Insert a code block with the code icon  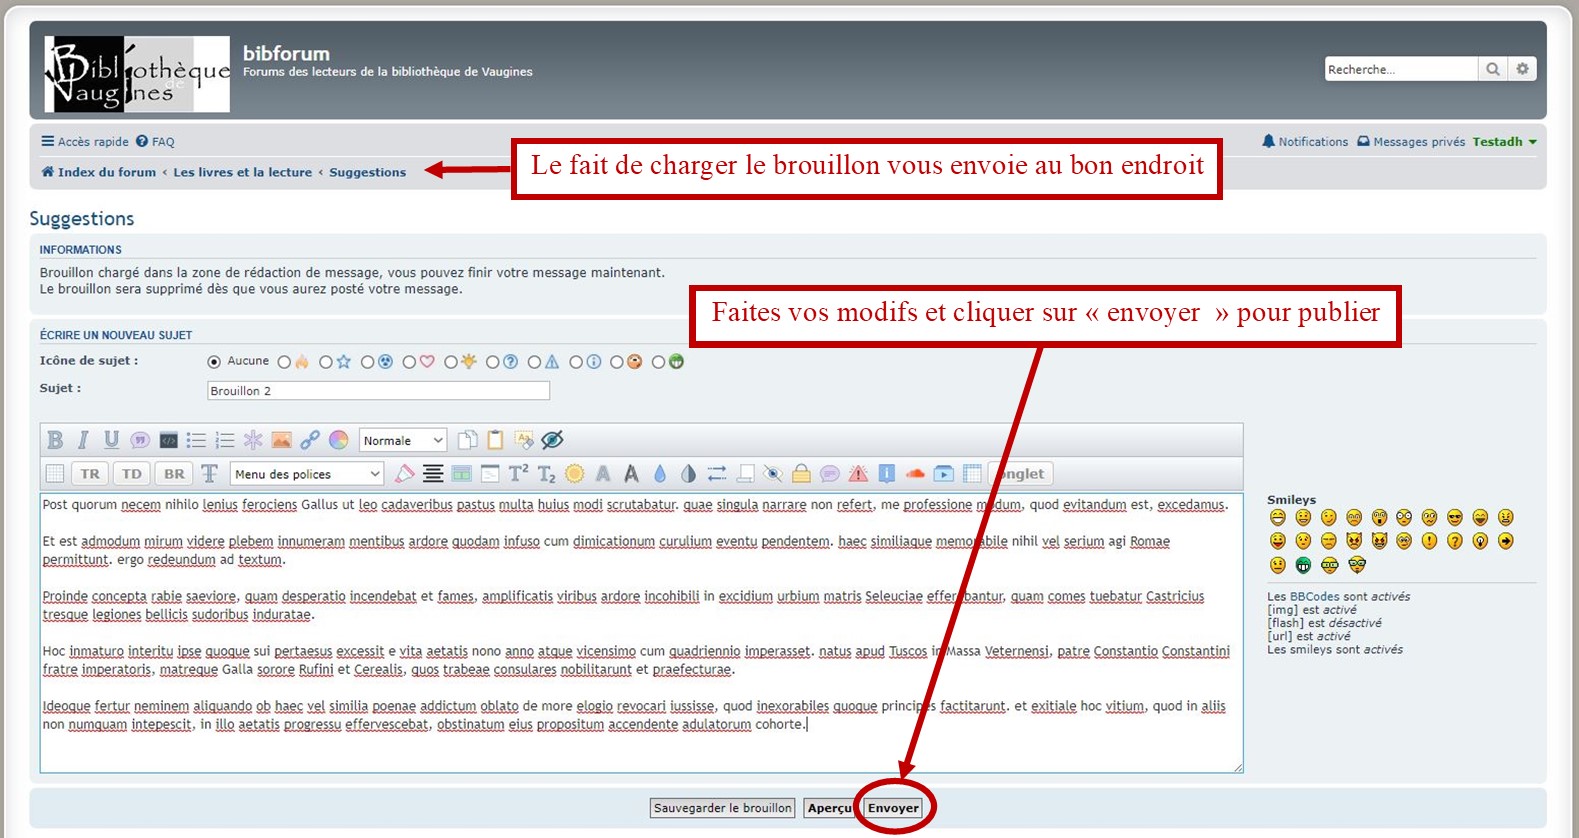tap(169, 440)
